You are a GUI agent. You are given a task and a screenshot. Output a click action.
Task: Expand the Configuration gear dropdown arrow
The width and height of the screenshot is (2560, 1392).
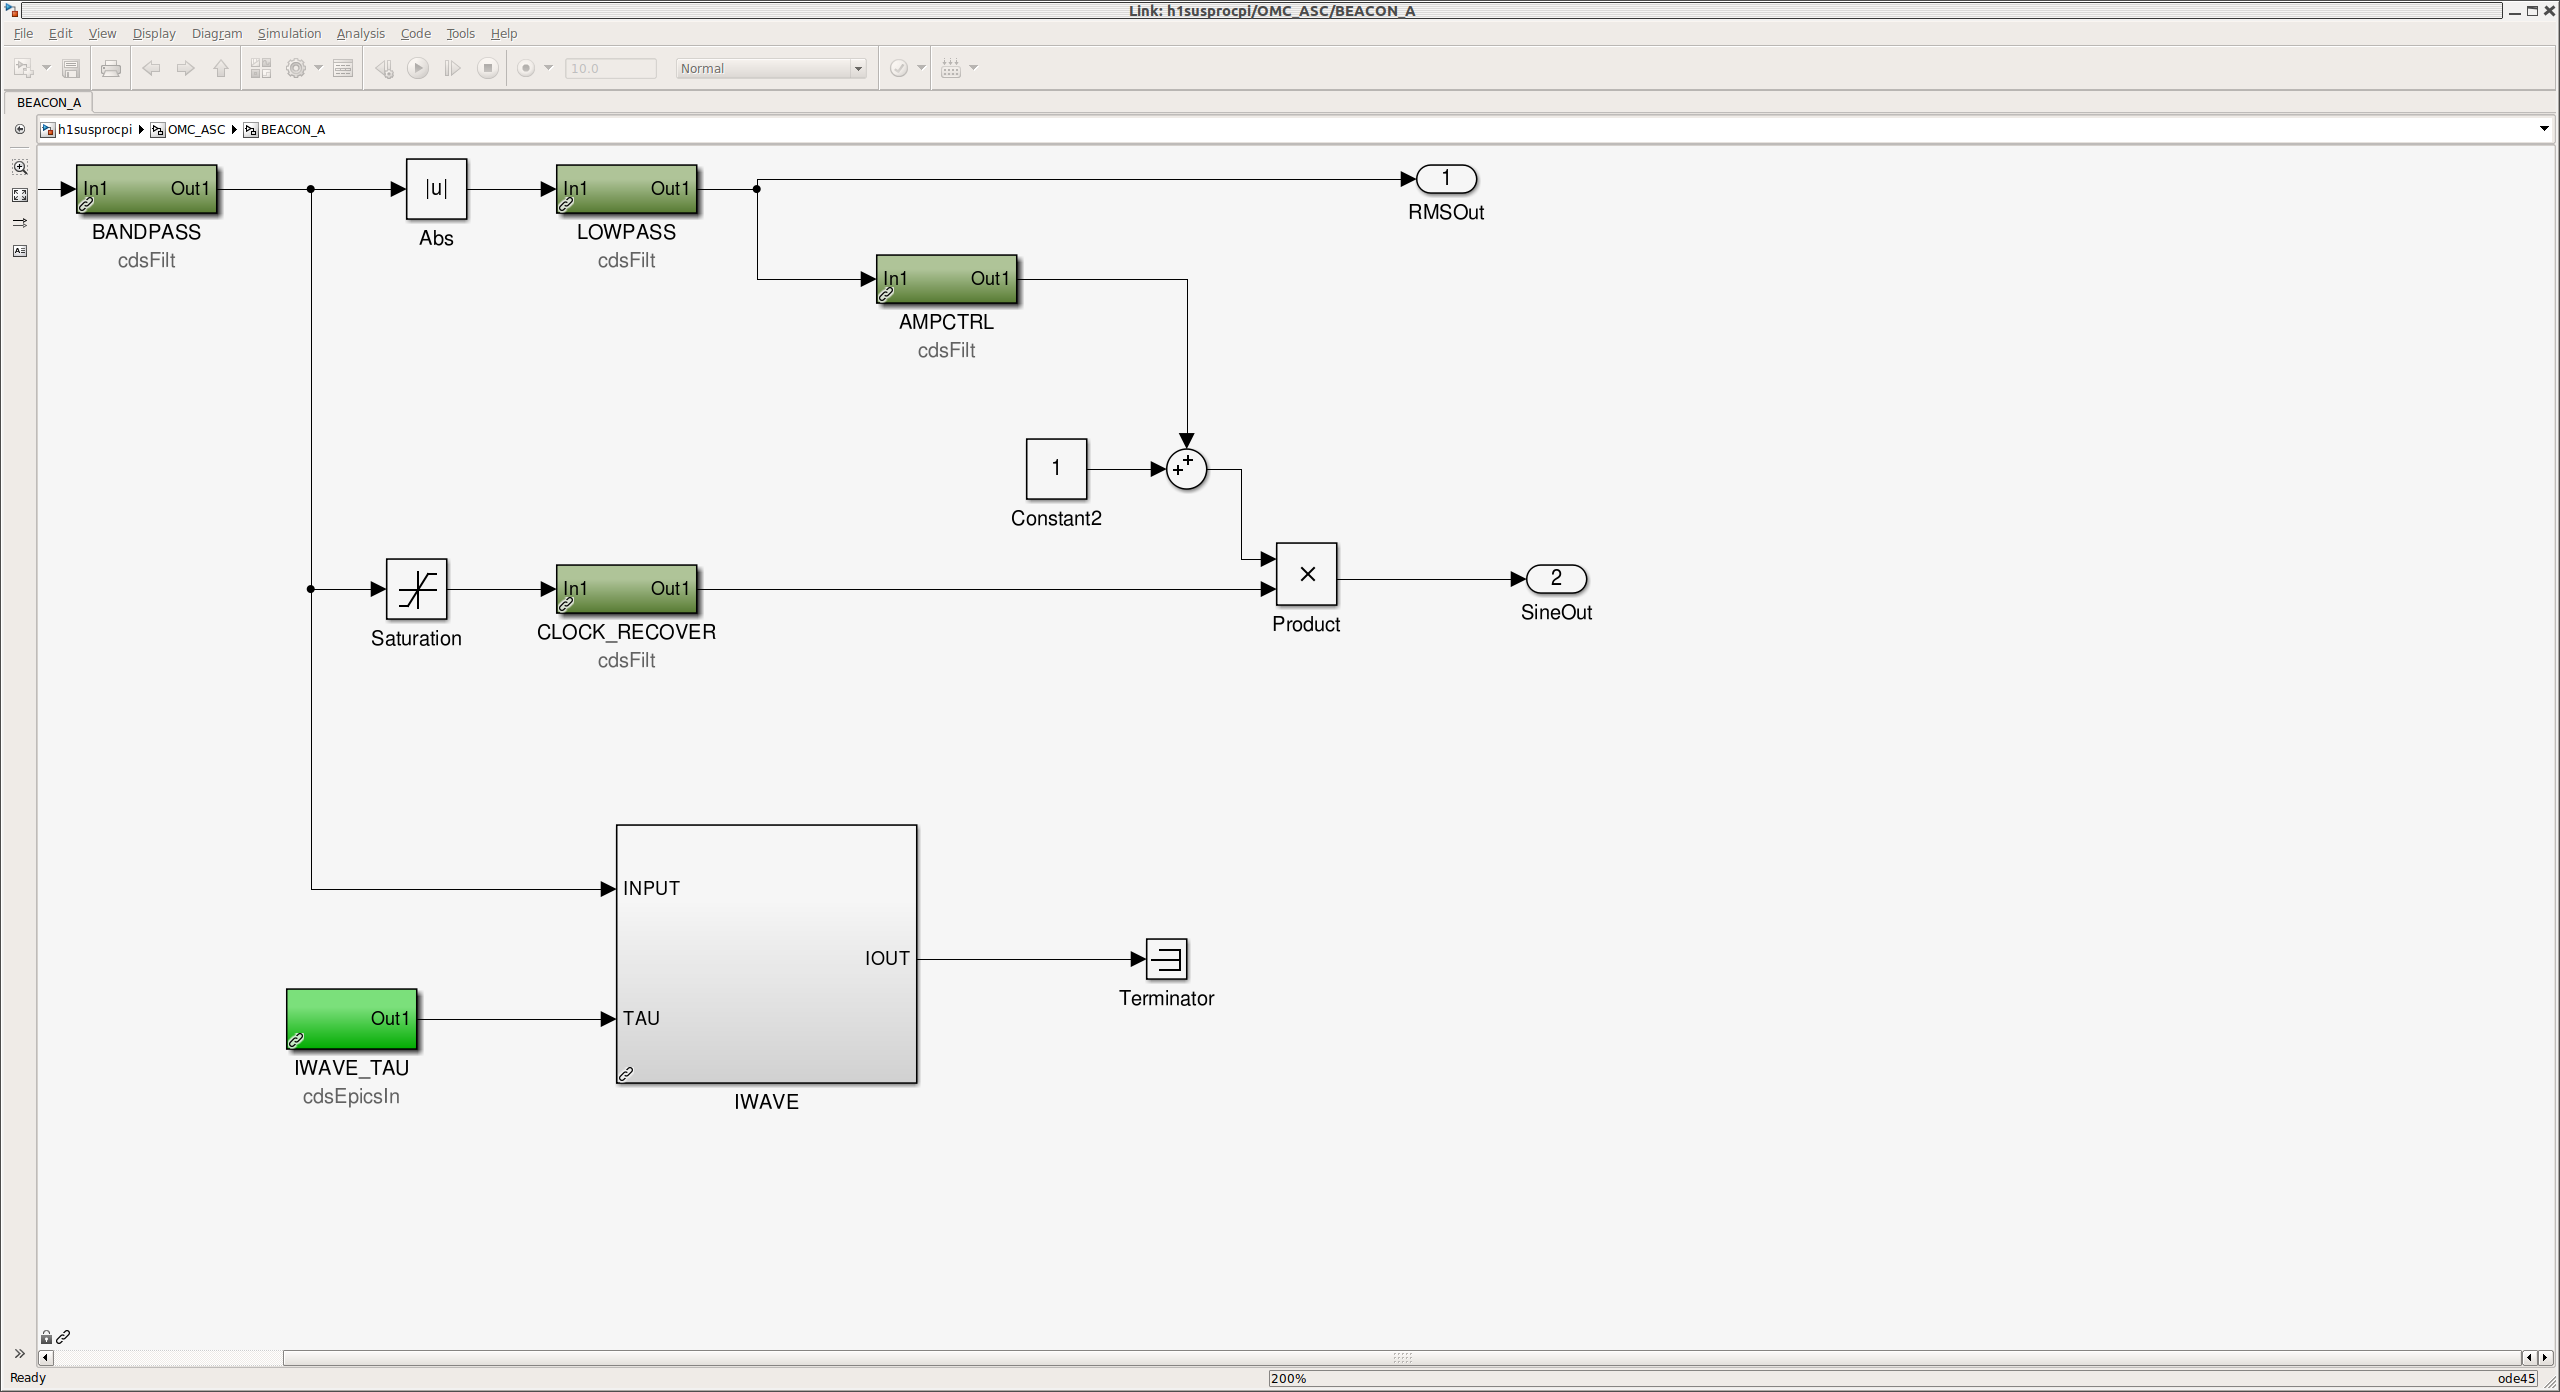(318, 68)
